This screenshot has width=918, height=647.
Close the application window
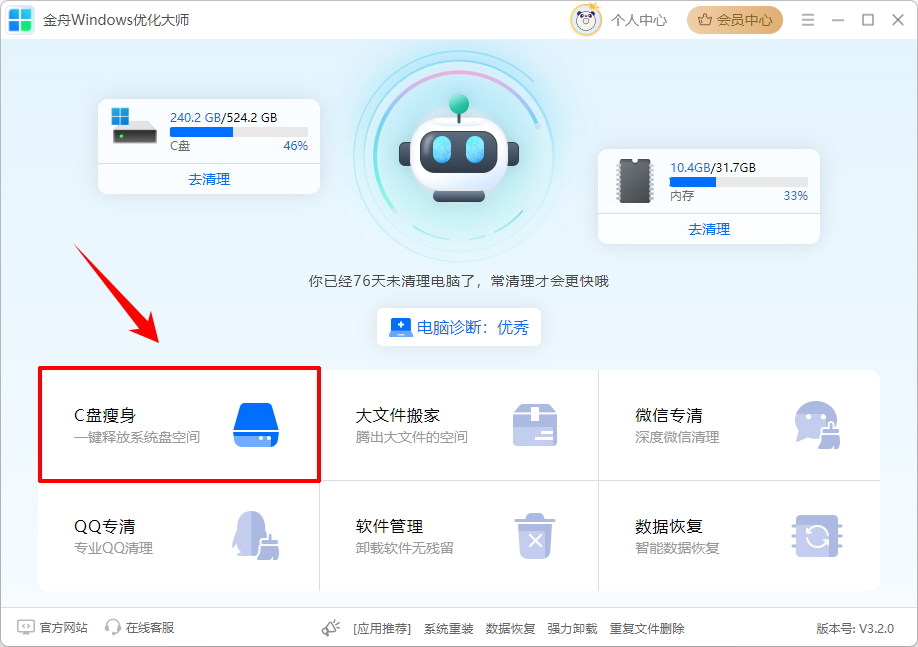(898, 20)
